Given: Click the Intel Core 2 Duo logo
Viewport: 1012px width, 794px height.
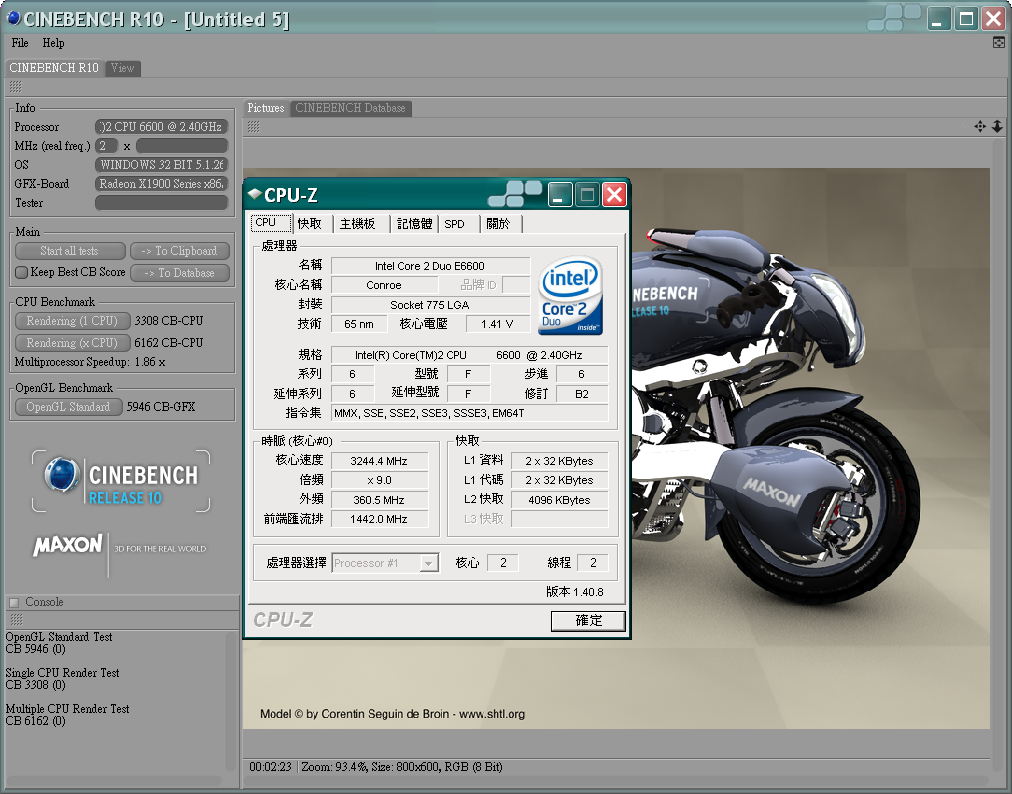Looking at the screenshot, I should [x=571, y=296].
